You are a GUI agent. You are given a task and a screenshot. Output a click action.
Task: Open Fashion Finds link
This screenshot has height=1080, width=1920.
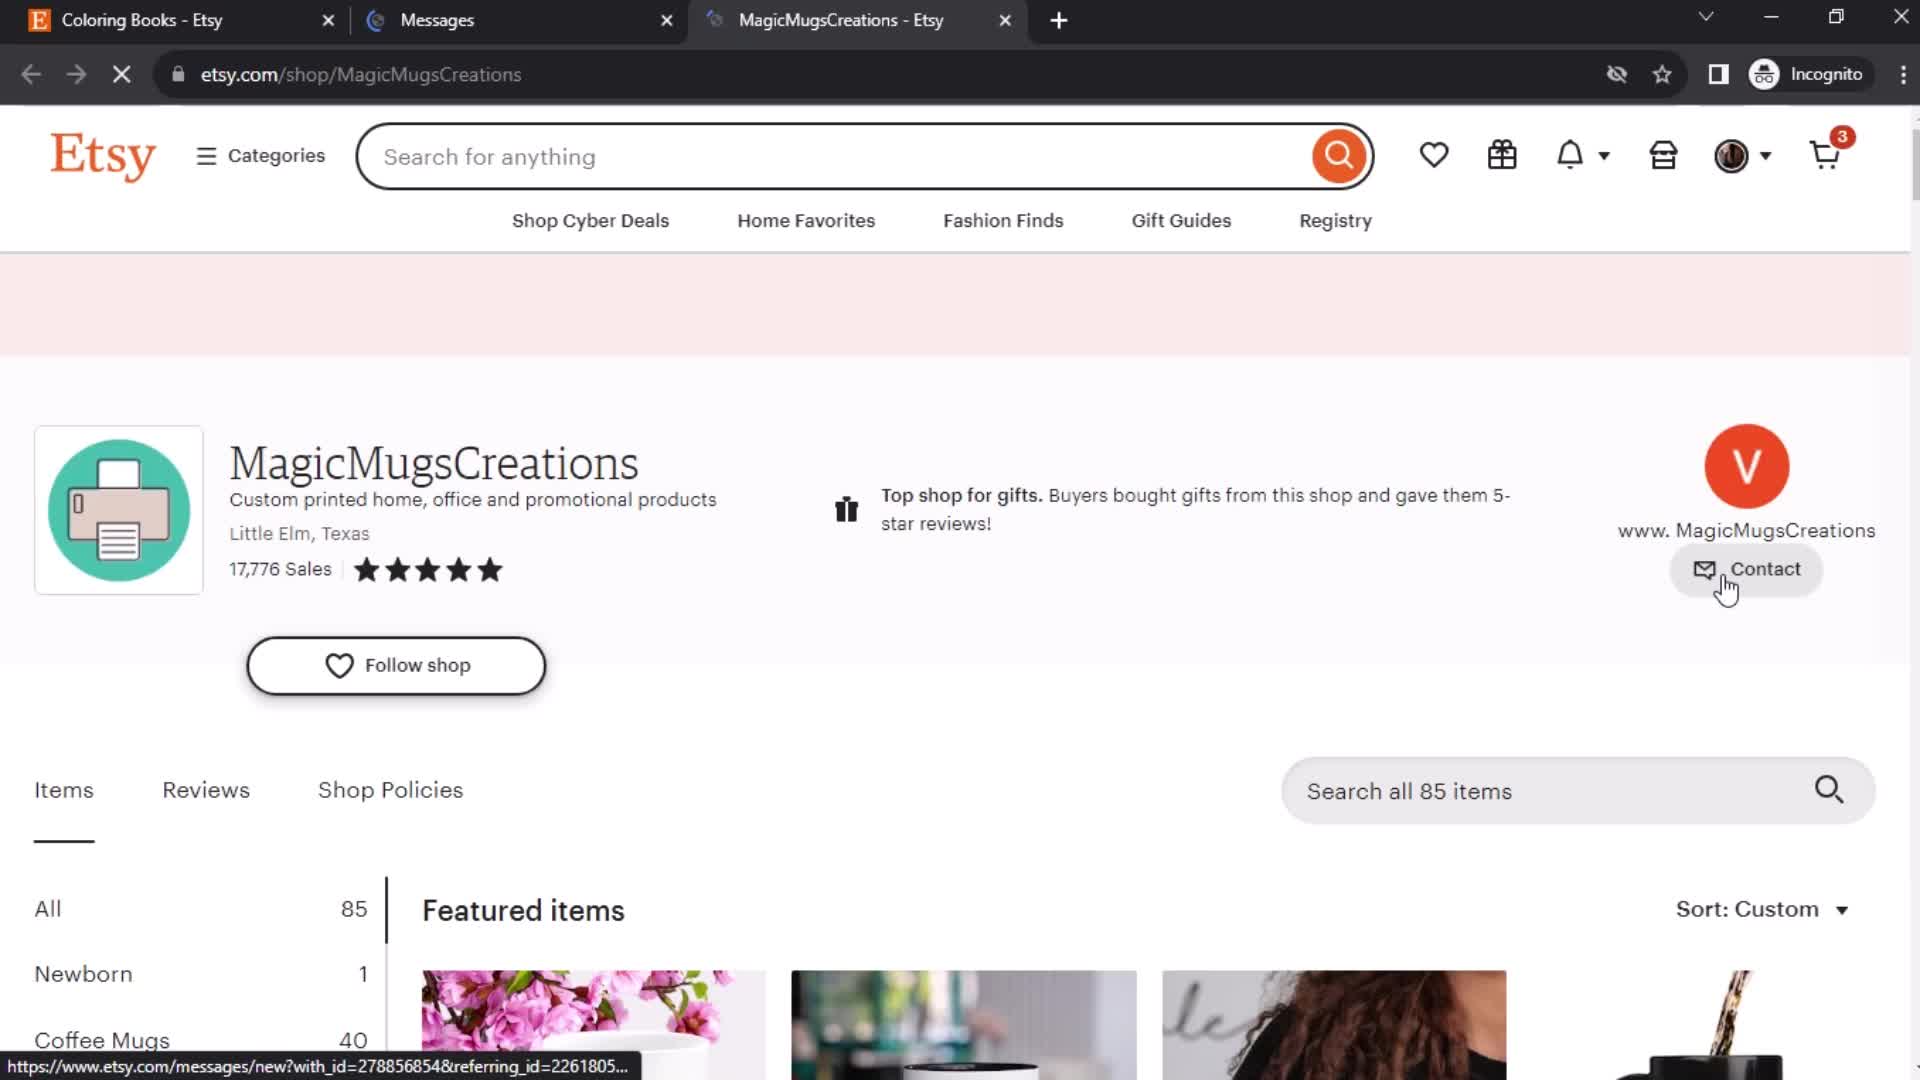click(x=1003, y=221)
